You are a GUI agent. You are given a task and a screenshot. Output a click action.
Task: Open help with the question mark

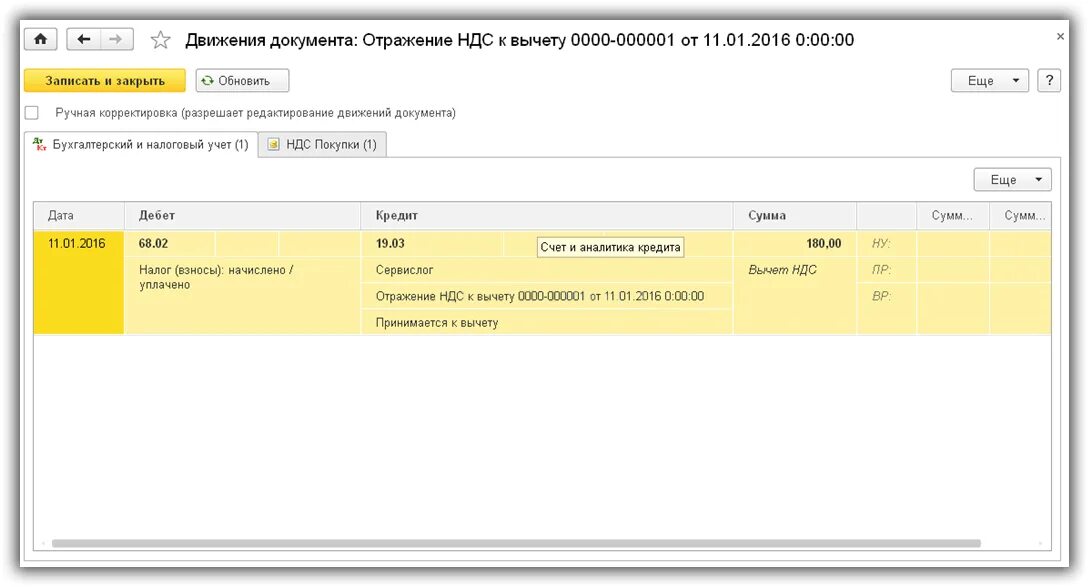pos(1049,81)
